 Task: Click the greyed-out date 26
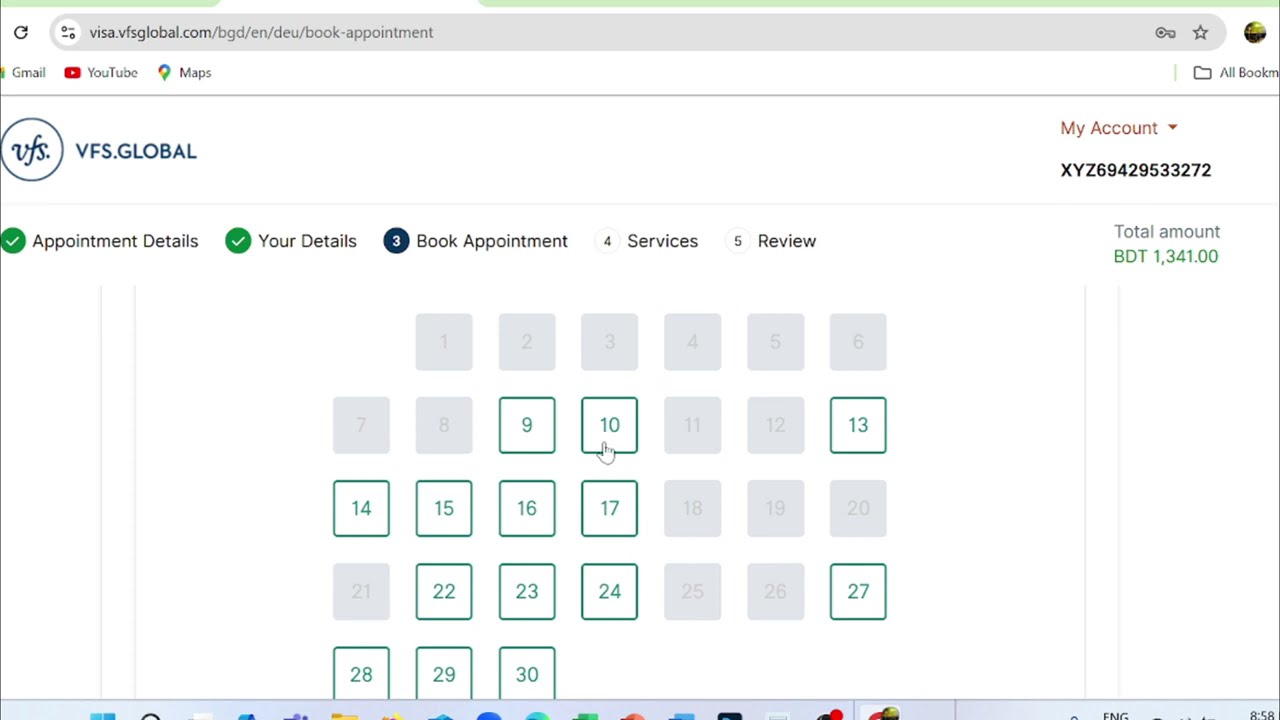775,591
